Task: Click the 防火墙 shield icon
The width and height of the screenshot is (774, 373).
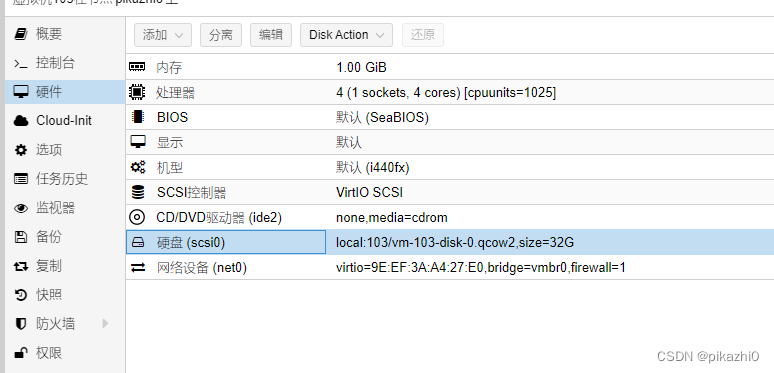Action: click(x=21, y=324)
